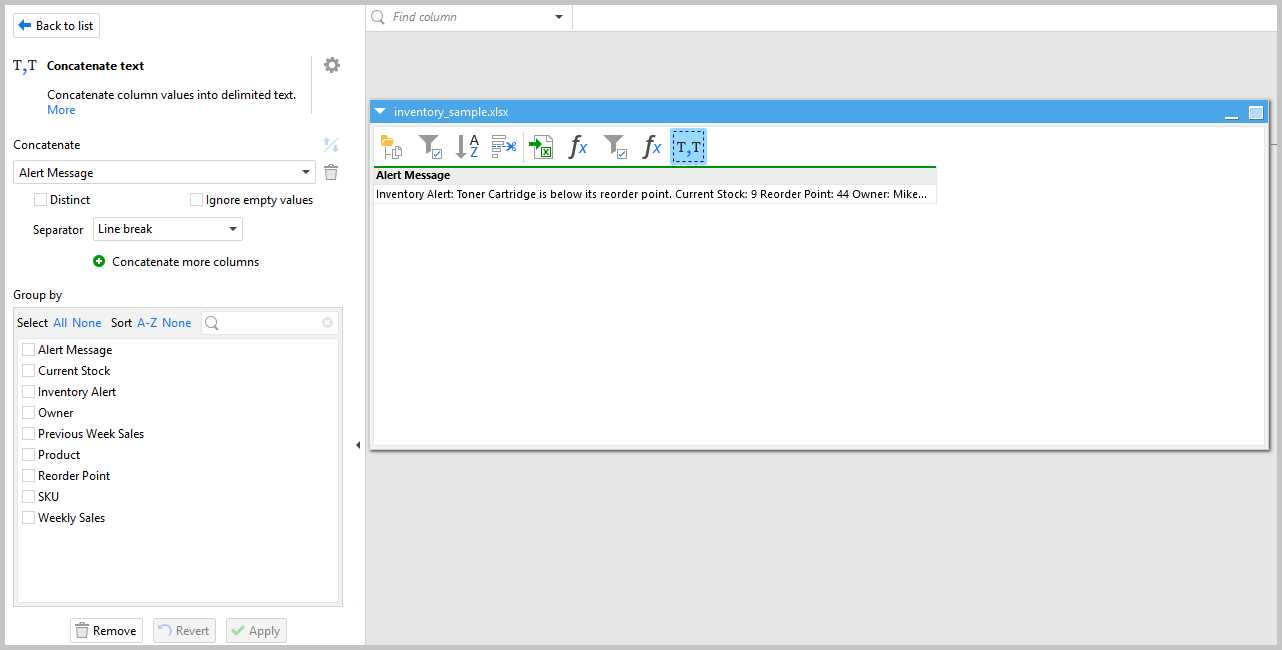Clear the Group by search field
Screen dimensions: 1282x650
(327, 323)
